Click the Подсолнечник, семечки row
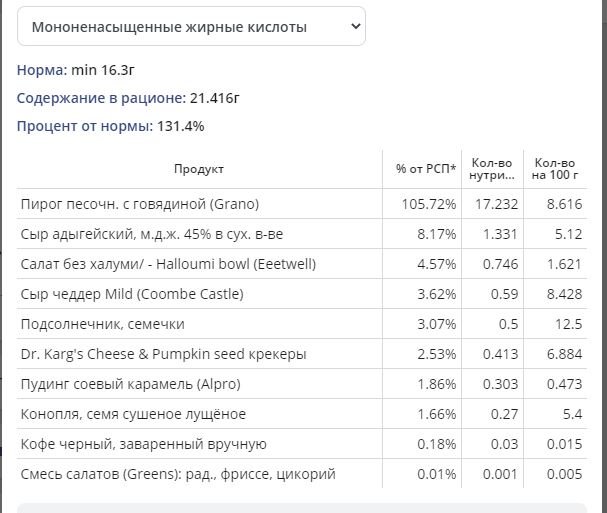The width and height of the screenshot is (607, 513). click(x=302, y=324)
